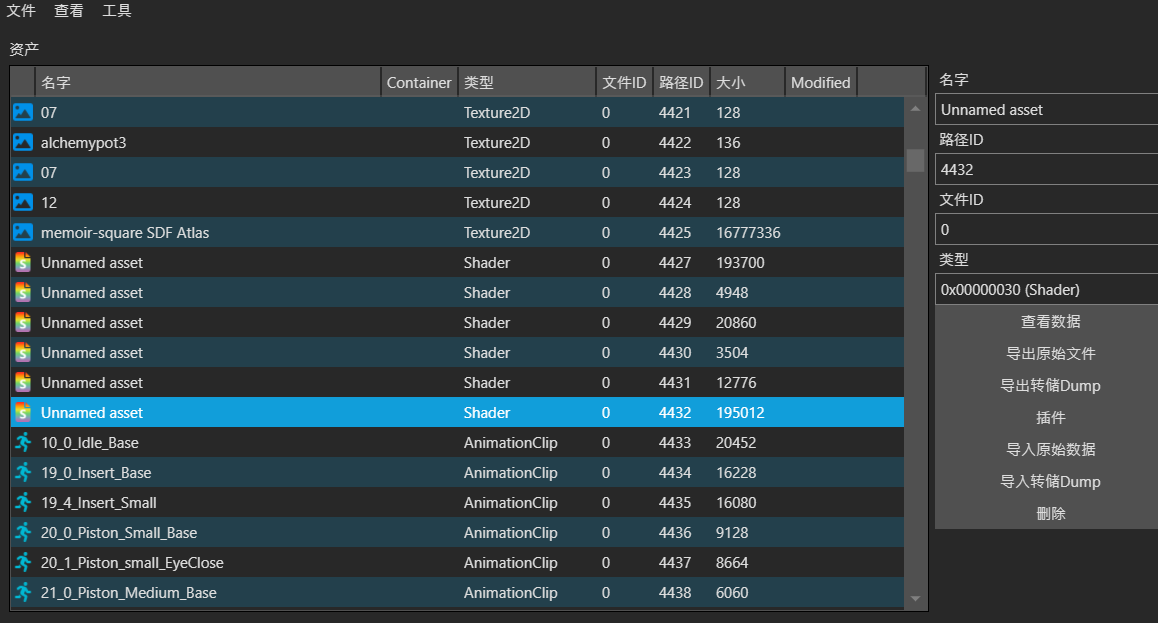Open the 查看 menu

click(x=69, y=11)
